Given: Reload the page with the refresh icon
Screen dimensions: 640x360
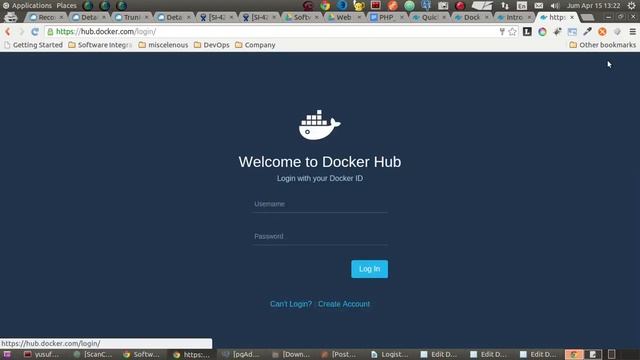Looking at the screenshot, I should click(x=35, y=31).
